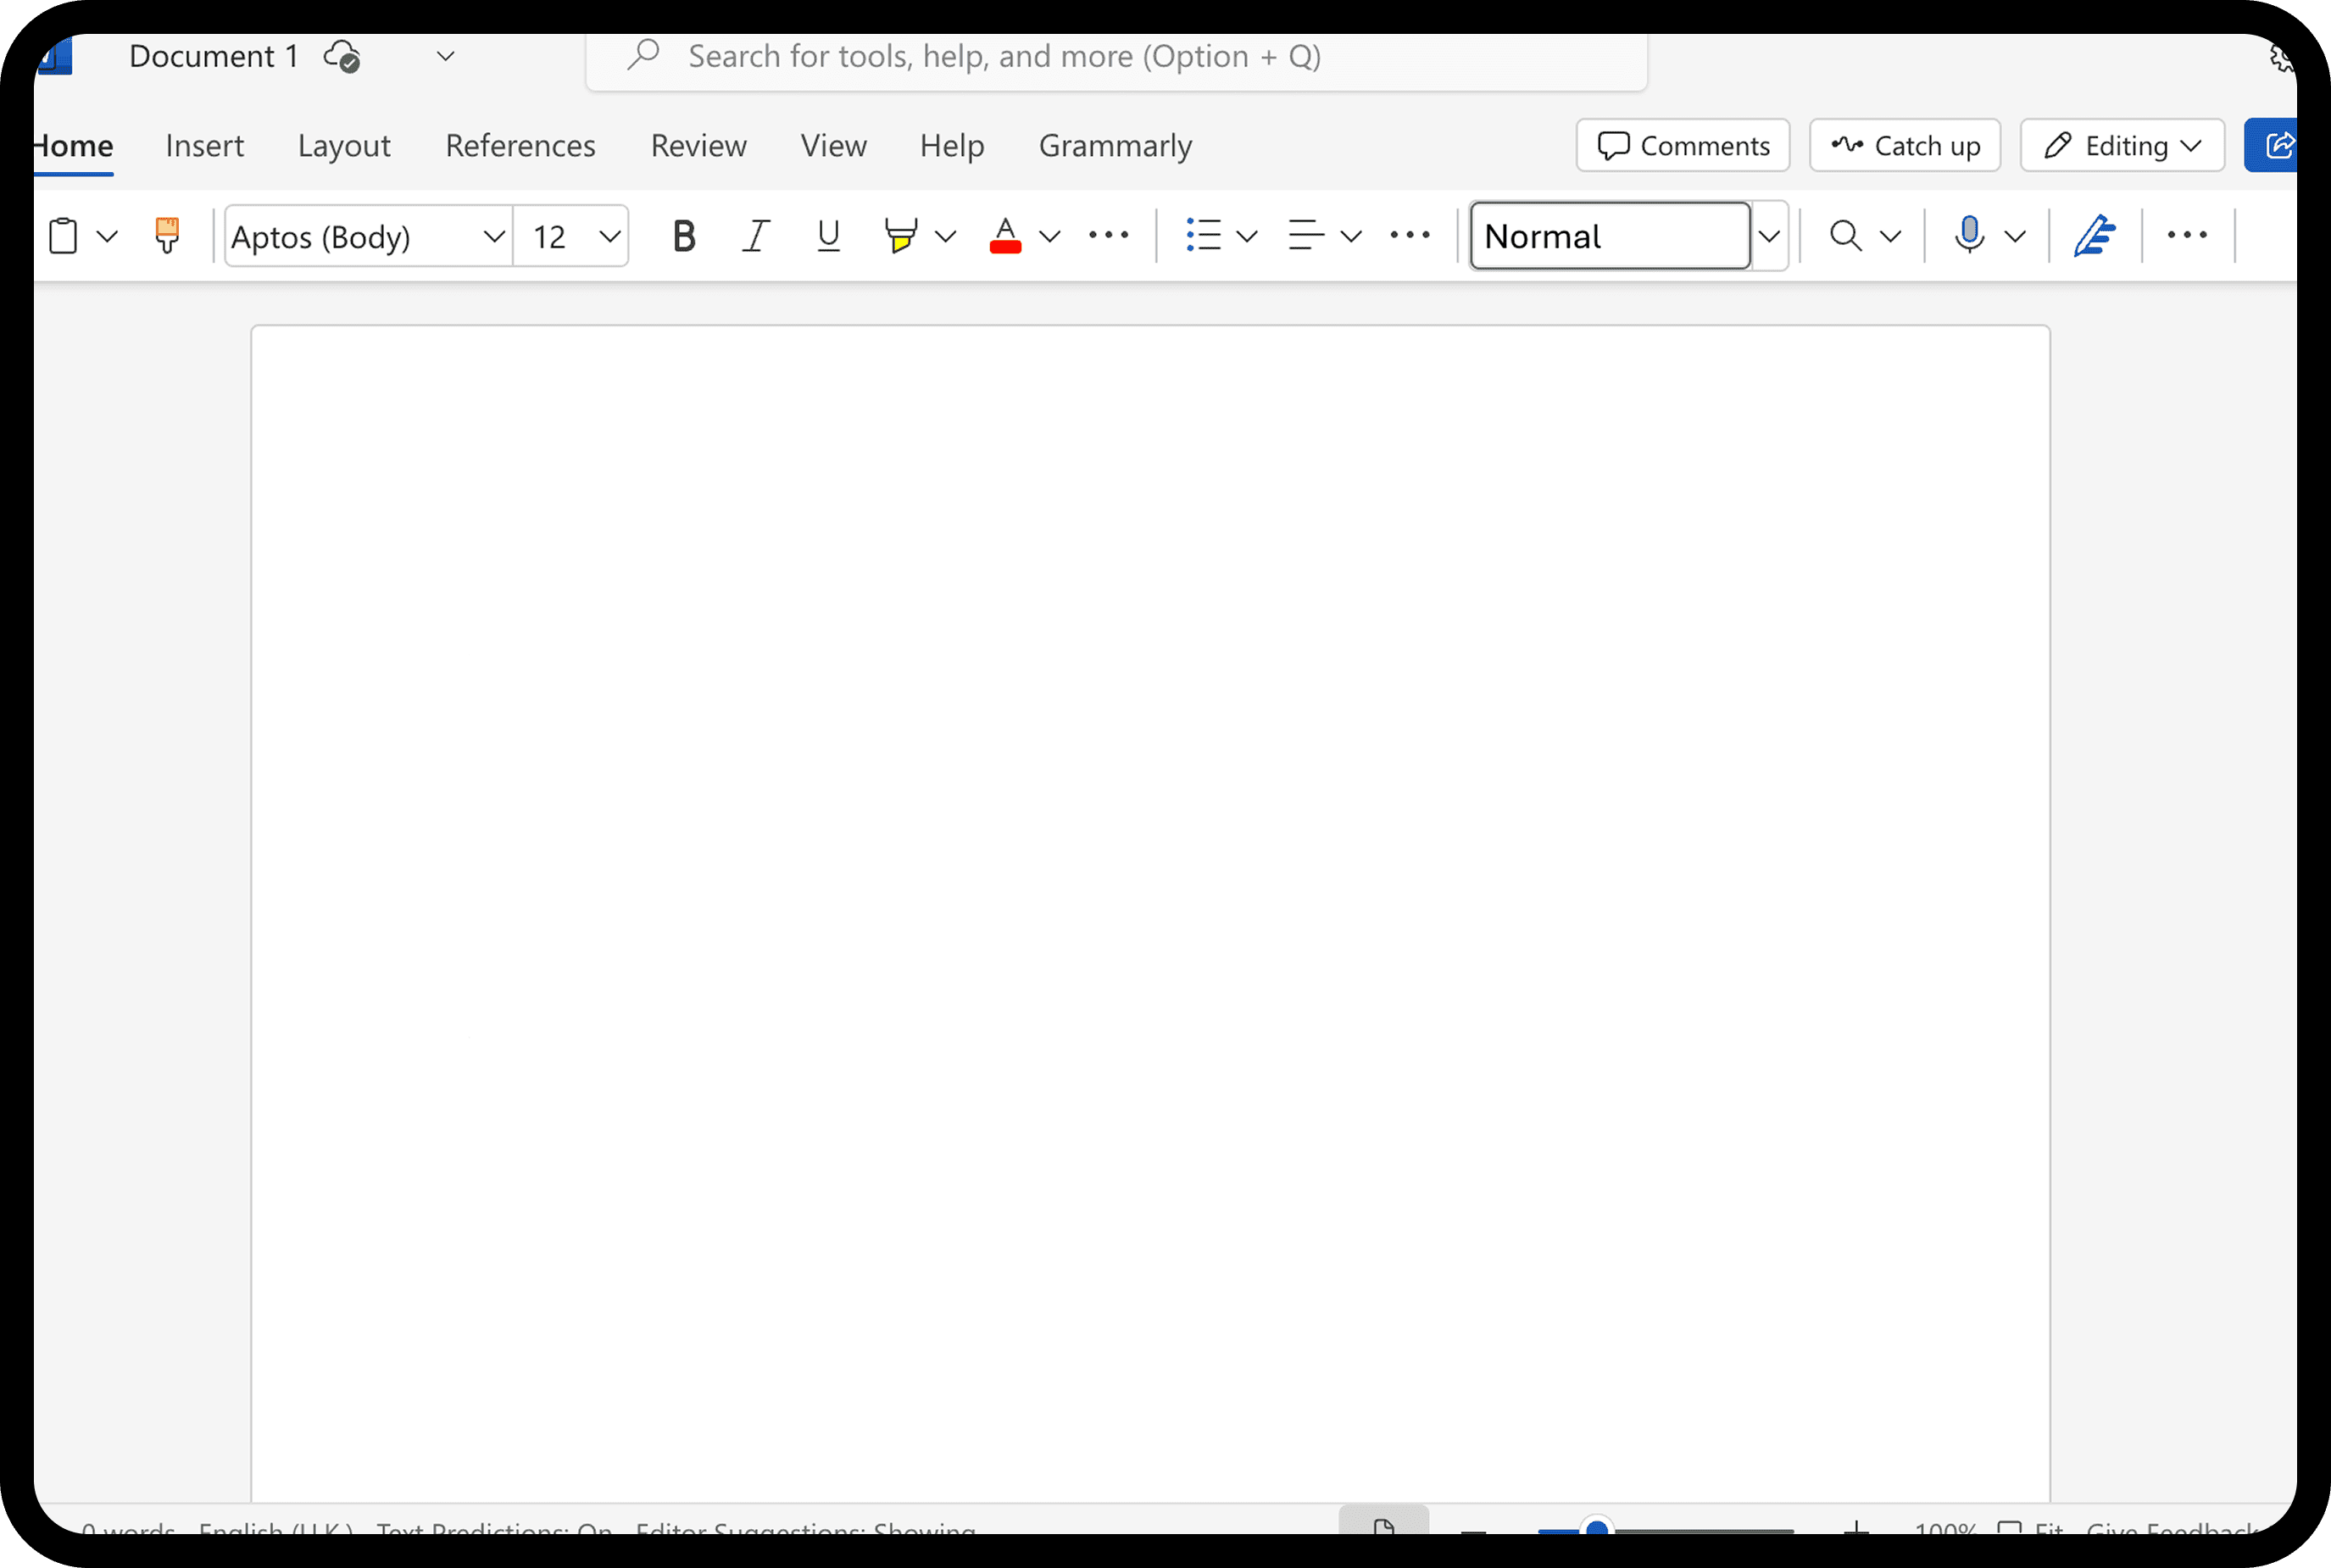
Task: Open the highlight color dropdown arrow
Action: (x=945, y=236)
